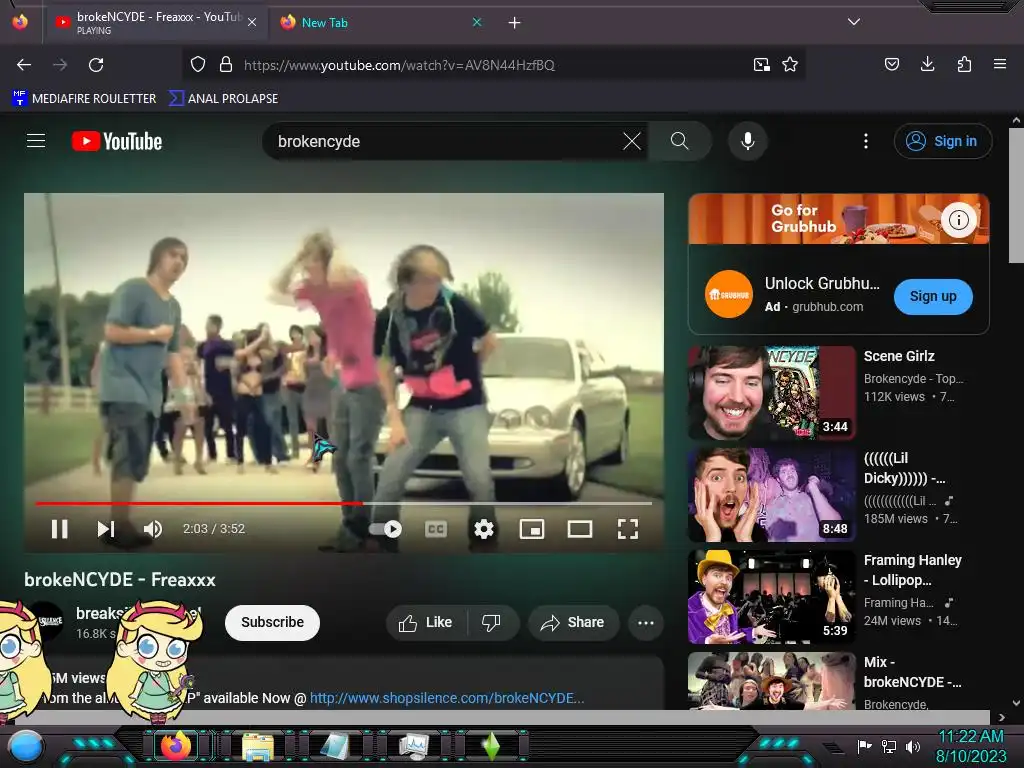Open The Sims icon in taskbar
This screenshot has height=768, width=1024.
[491, 746]
